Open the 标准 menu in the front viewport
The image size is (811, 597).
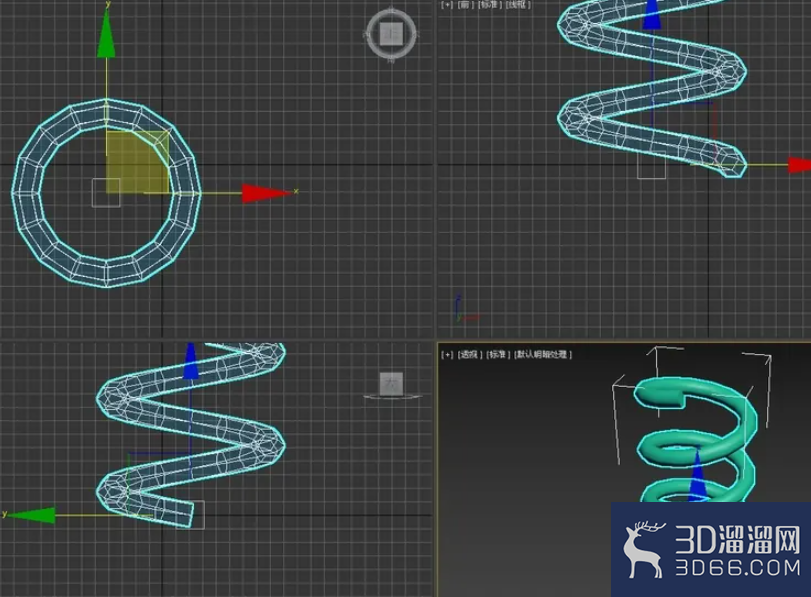[489, 4]
